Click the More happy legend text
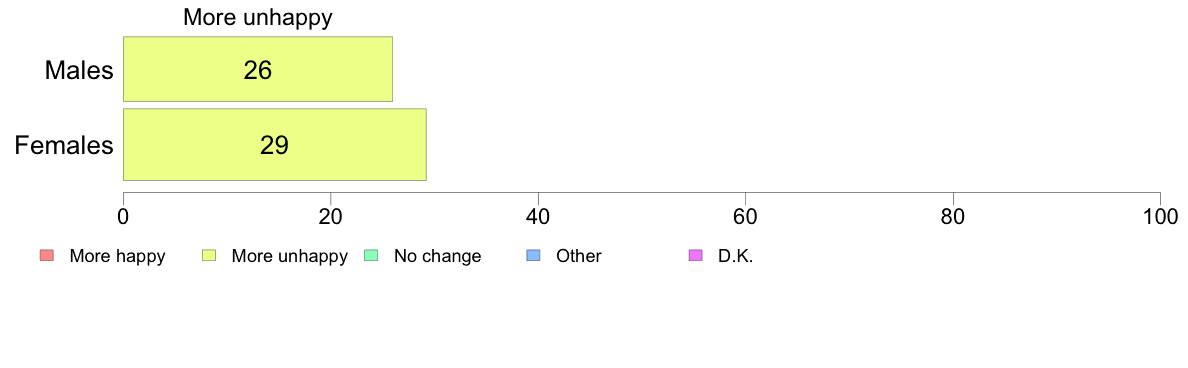The height and width of the screenshot is (368, 1188). (117, 256)
